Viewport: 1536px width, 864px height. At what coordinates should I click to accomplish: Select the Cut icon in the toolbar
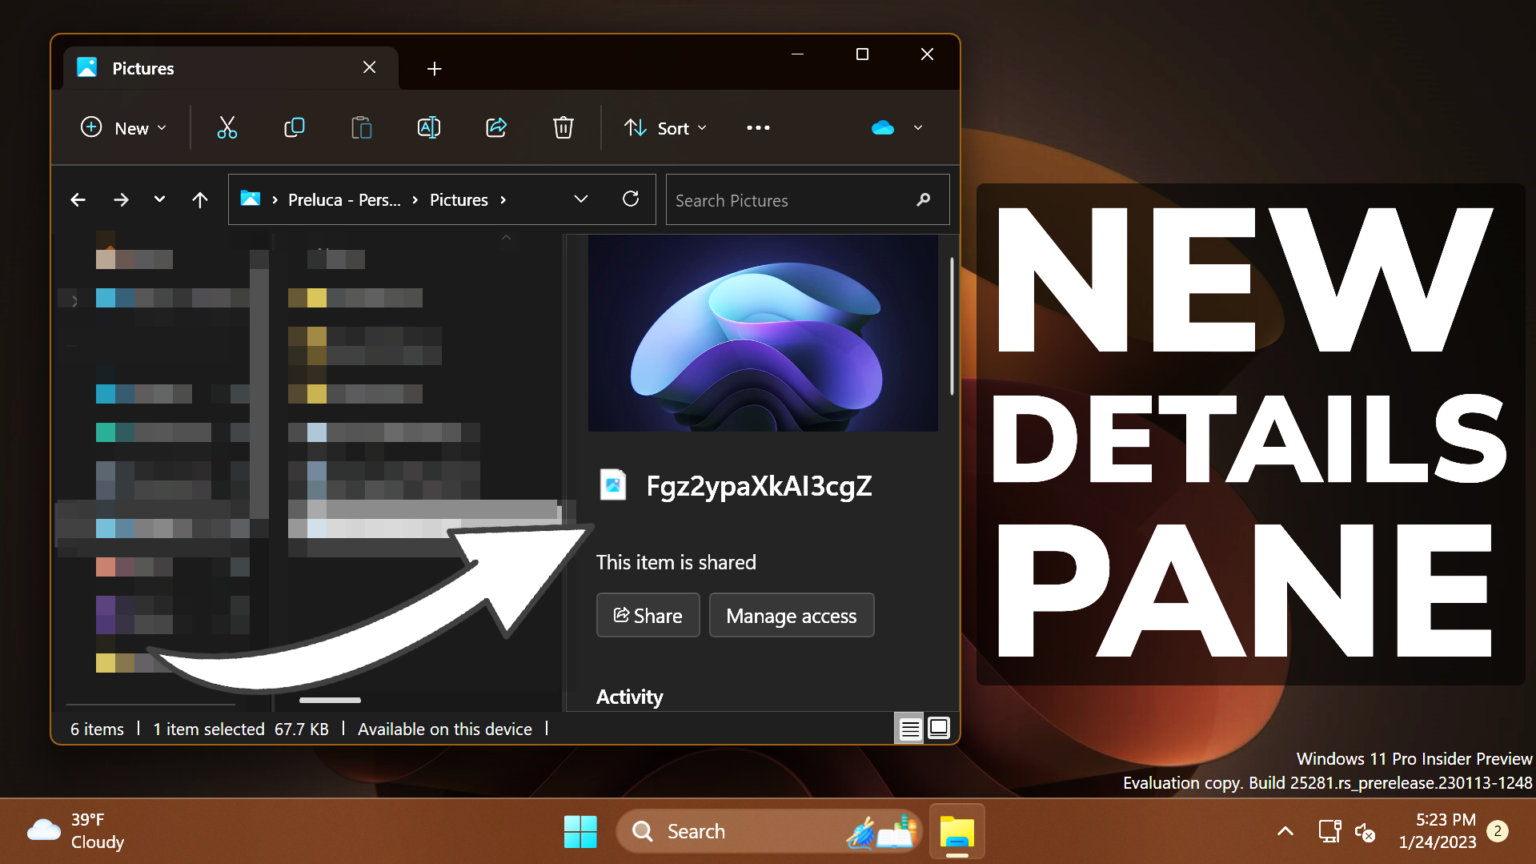coord(227,127)
